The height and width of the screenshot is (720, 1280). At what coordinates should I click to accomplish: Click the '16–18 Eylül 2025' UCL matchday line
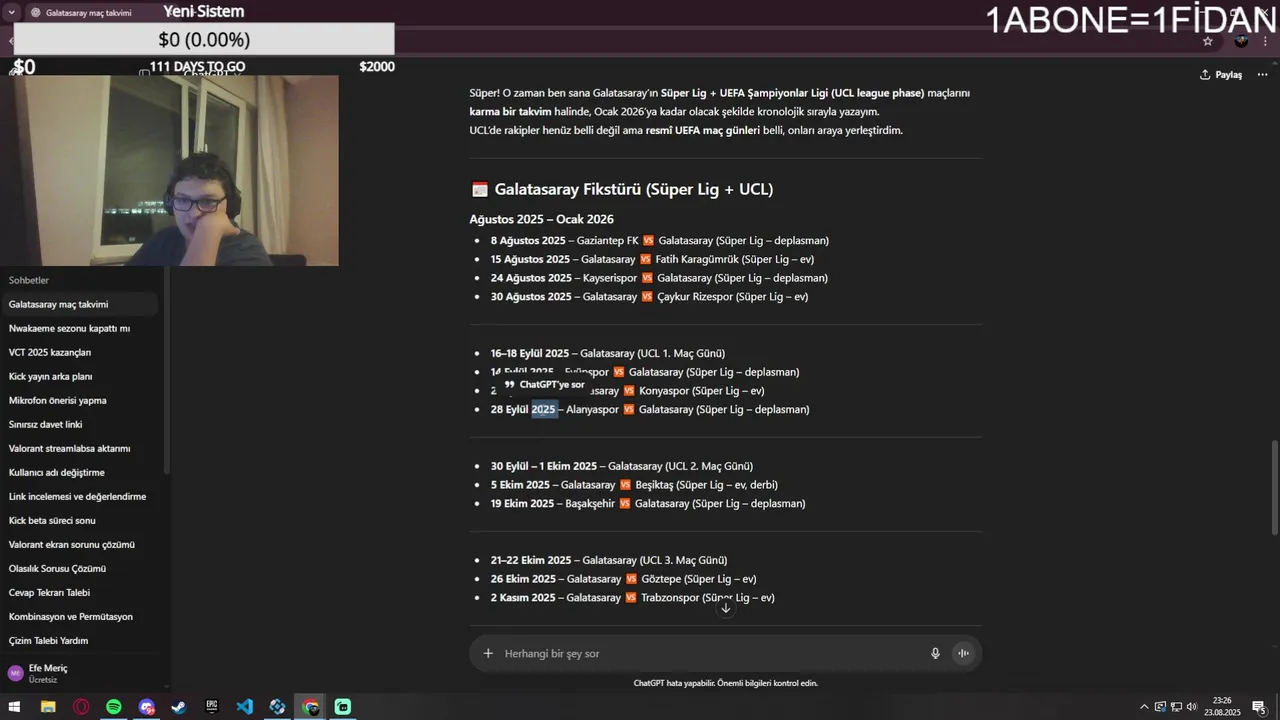click(608, 353)
